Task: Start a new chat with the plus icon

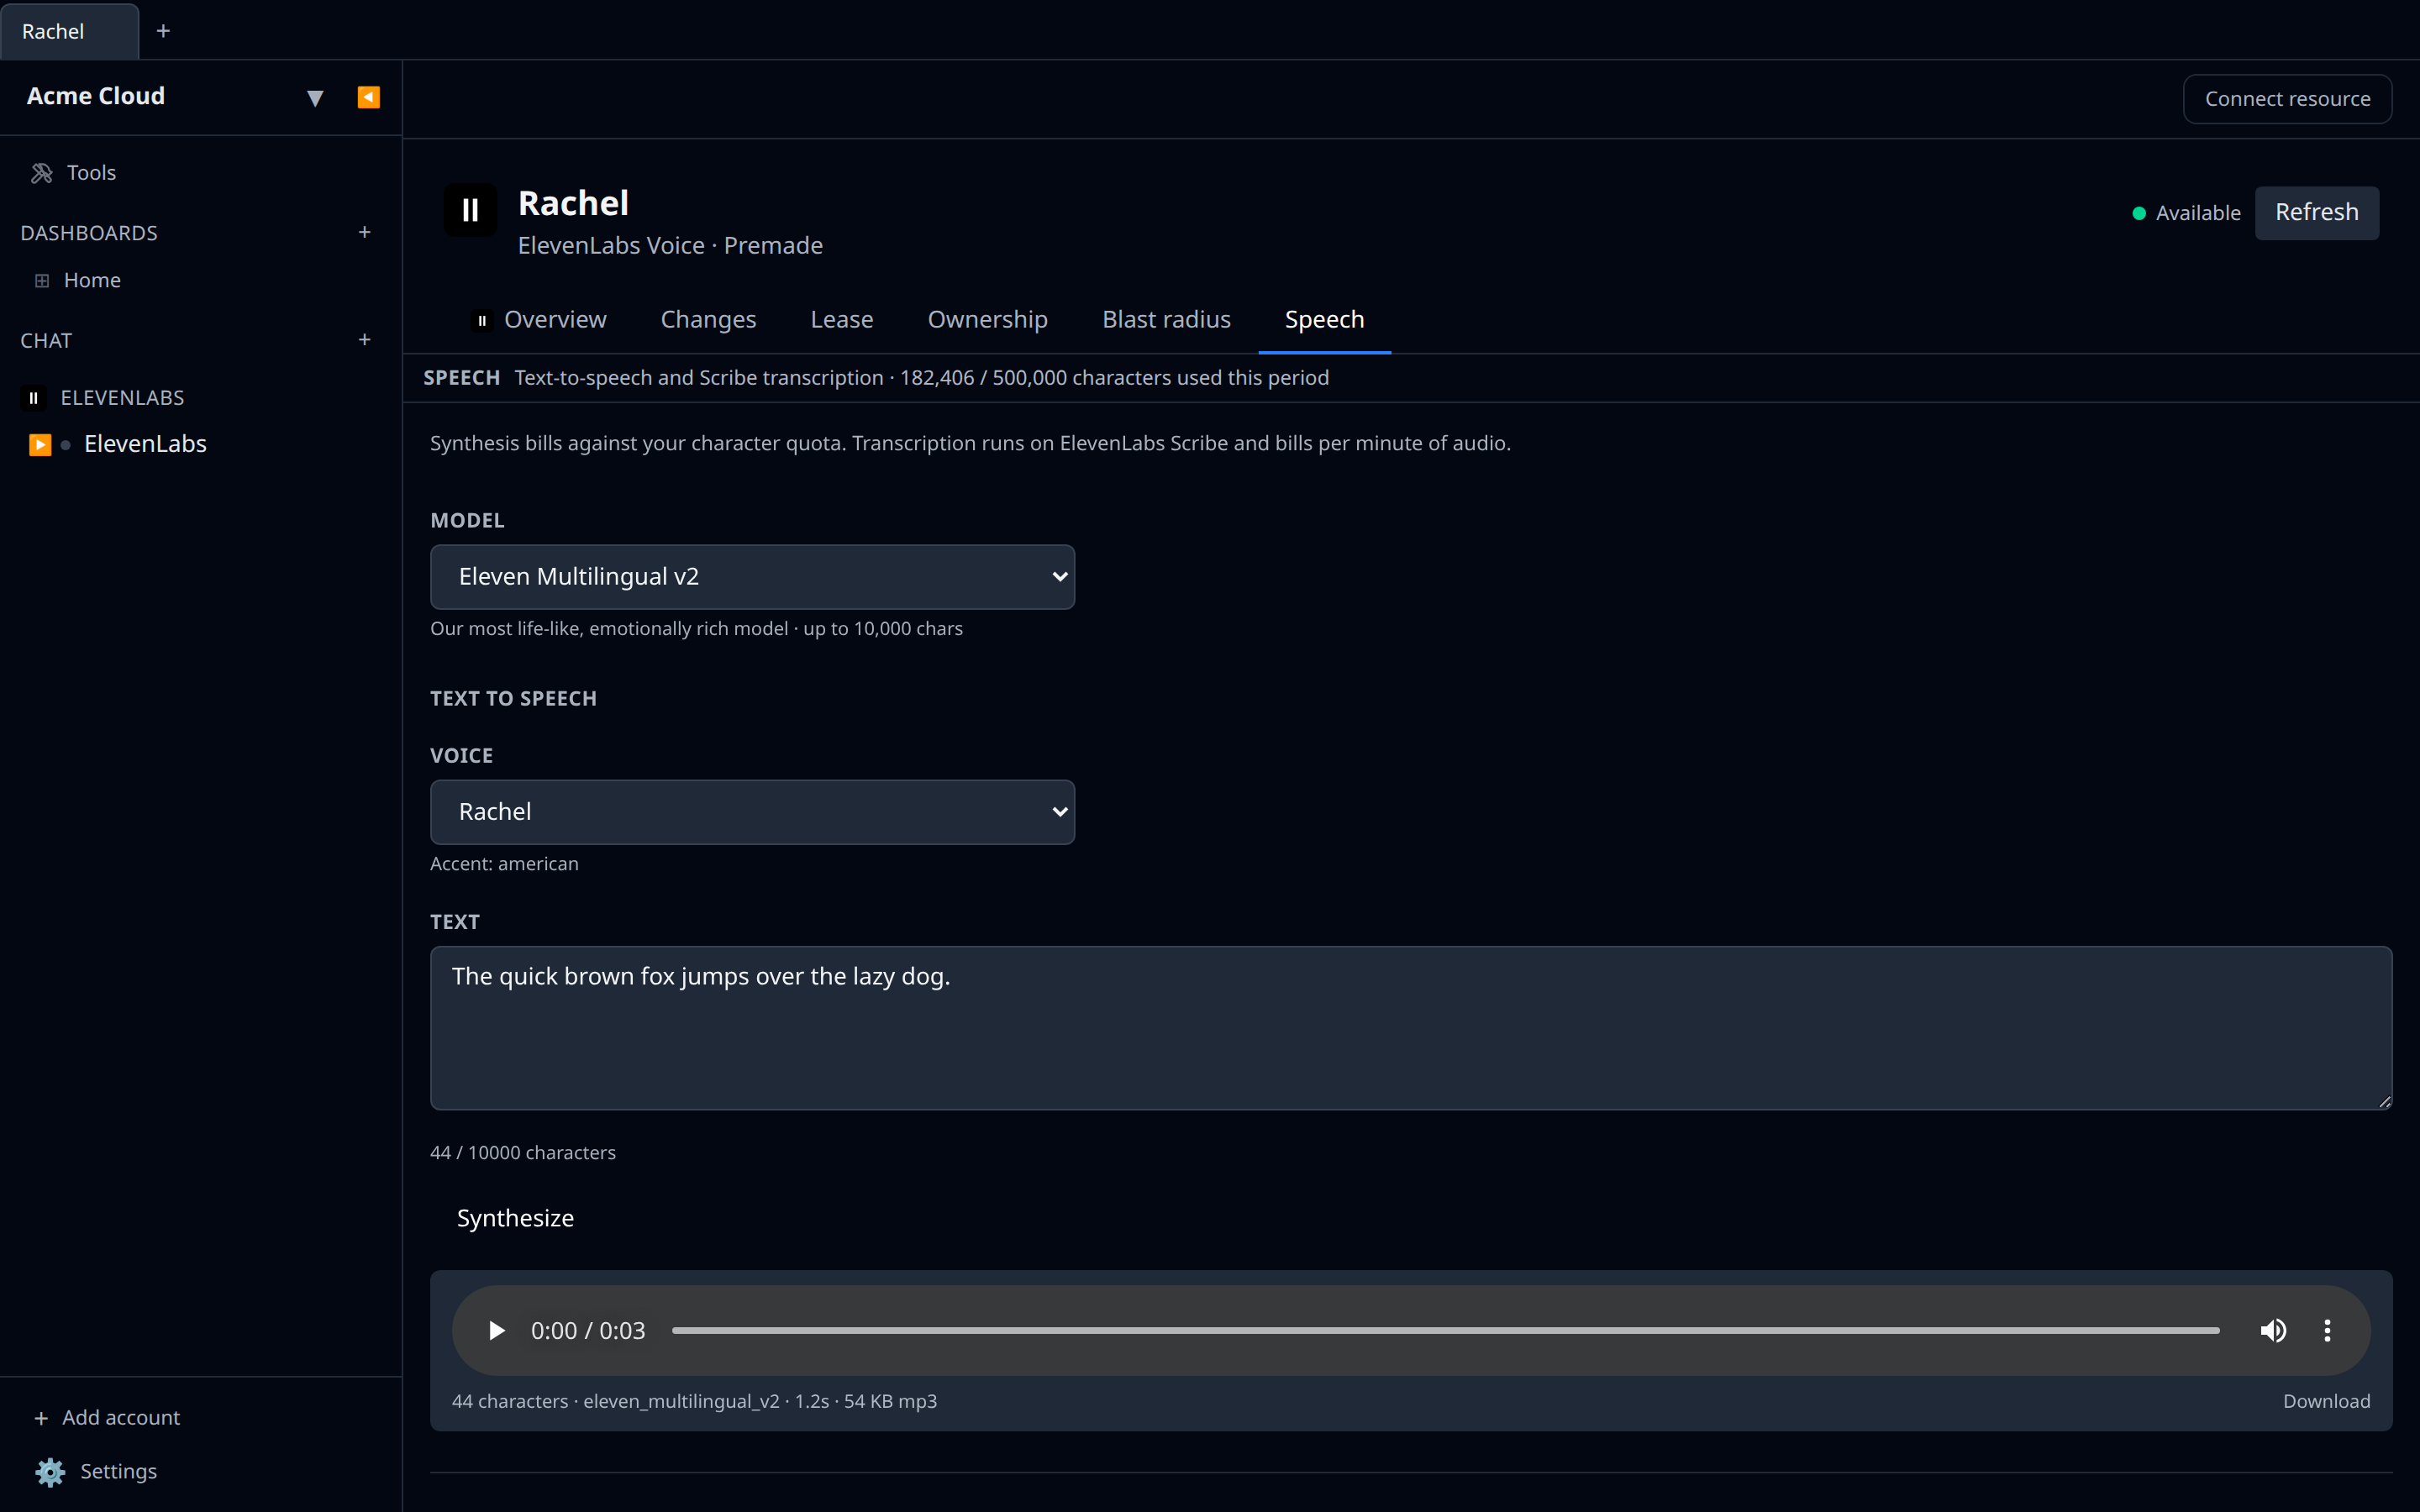Action: [365, 340]
